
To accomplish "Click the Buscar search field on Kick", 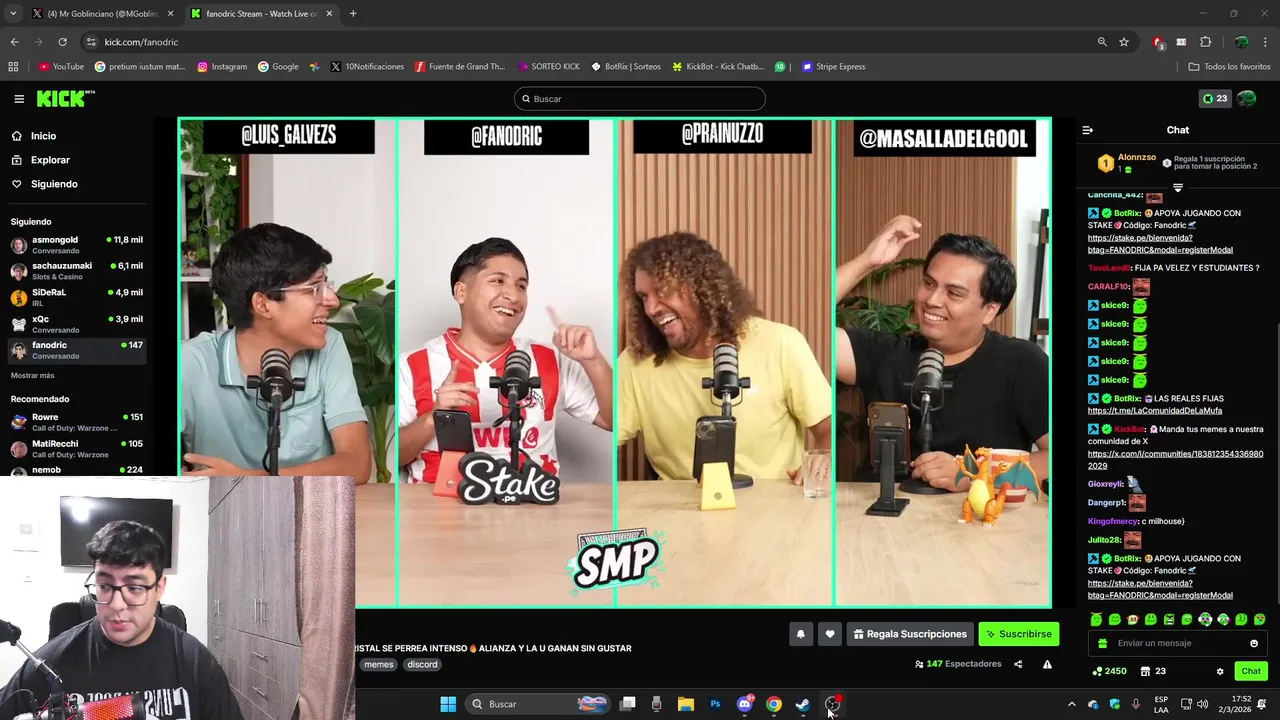I will point(640,99).
